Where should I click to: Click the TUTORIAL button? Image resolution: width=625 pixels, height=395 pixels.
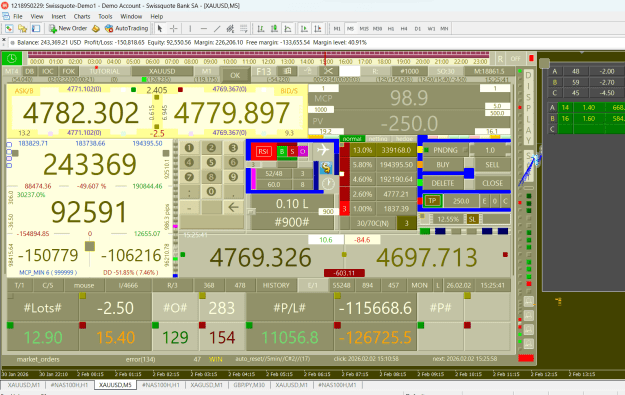click(x=104, y=71)
